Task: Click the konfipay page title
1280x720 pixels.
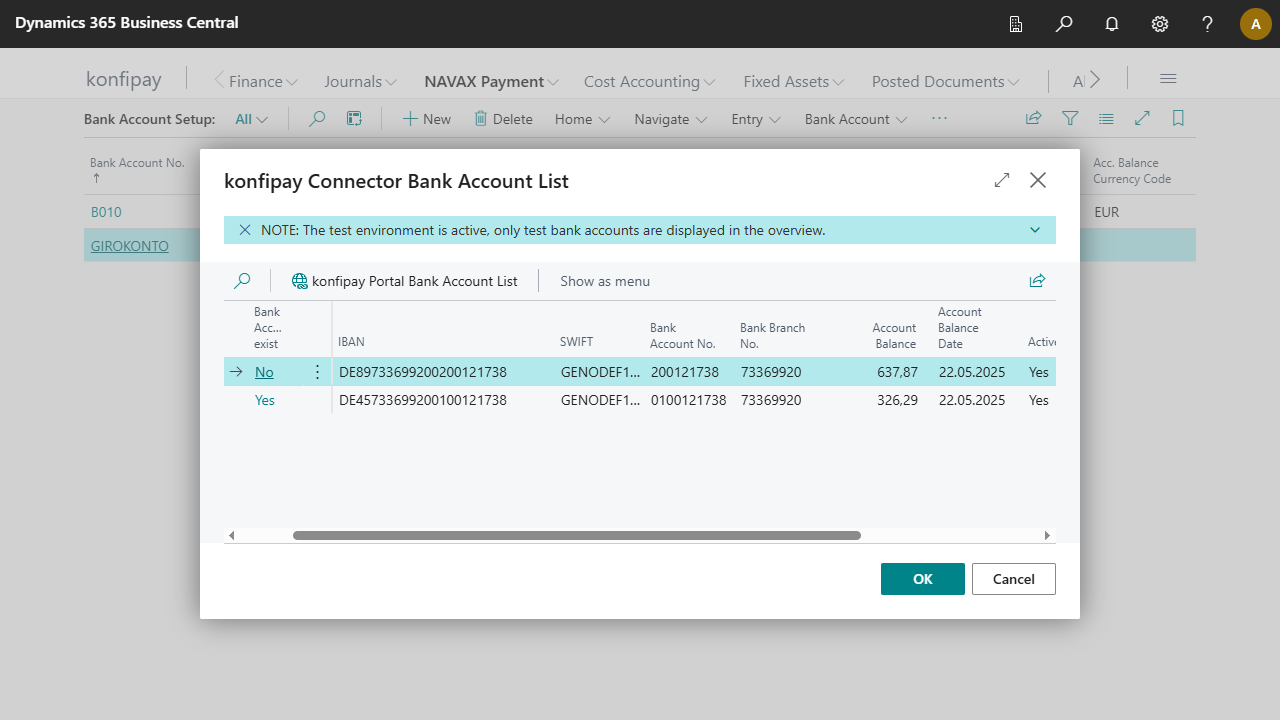Action: pos(124,79)
